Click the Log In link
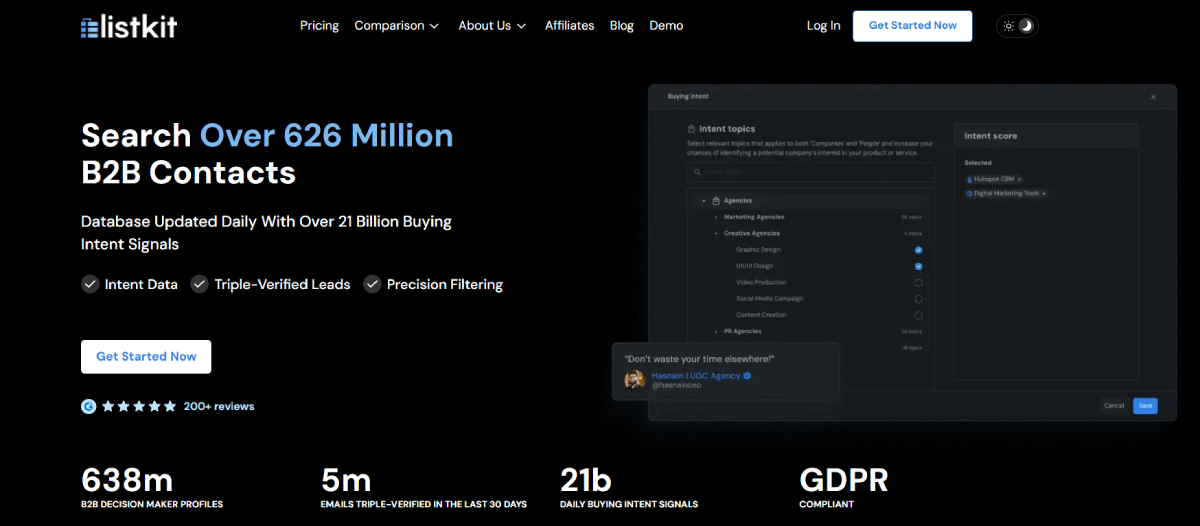Viewport: 1200px width, 526px height. point(823,26)
